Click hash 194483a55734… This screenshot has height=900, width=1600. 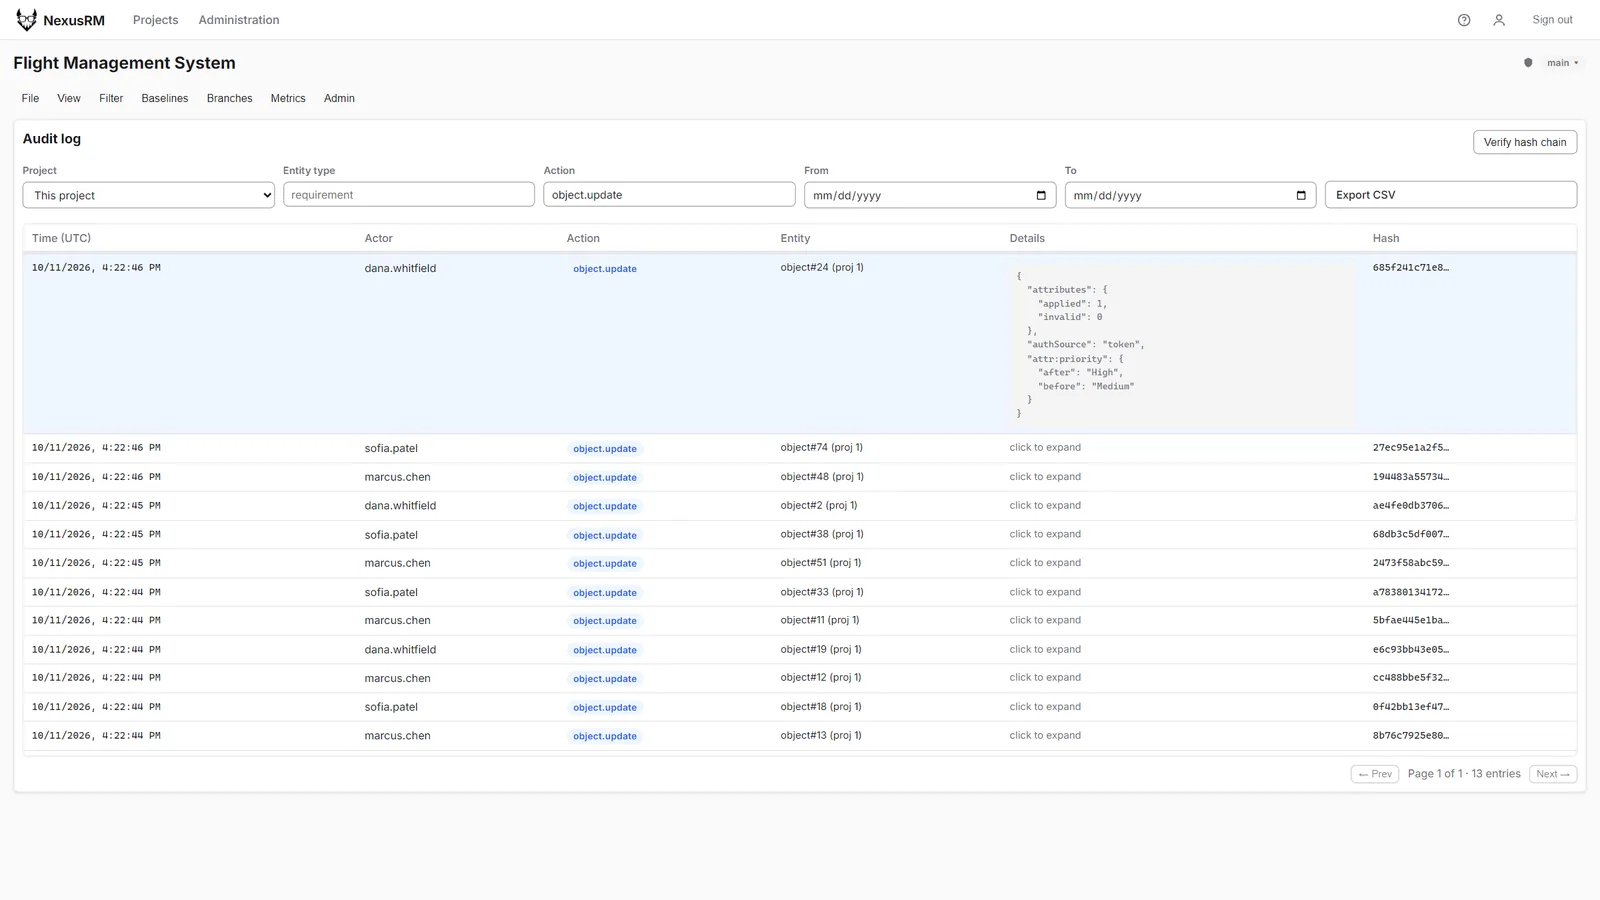coord(1410,477)
